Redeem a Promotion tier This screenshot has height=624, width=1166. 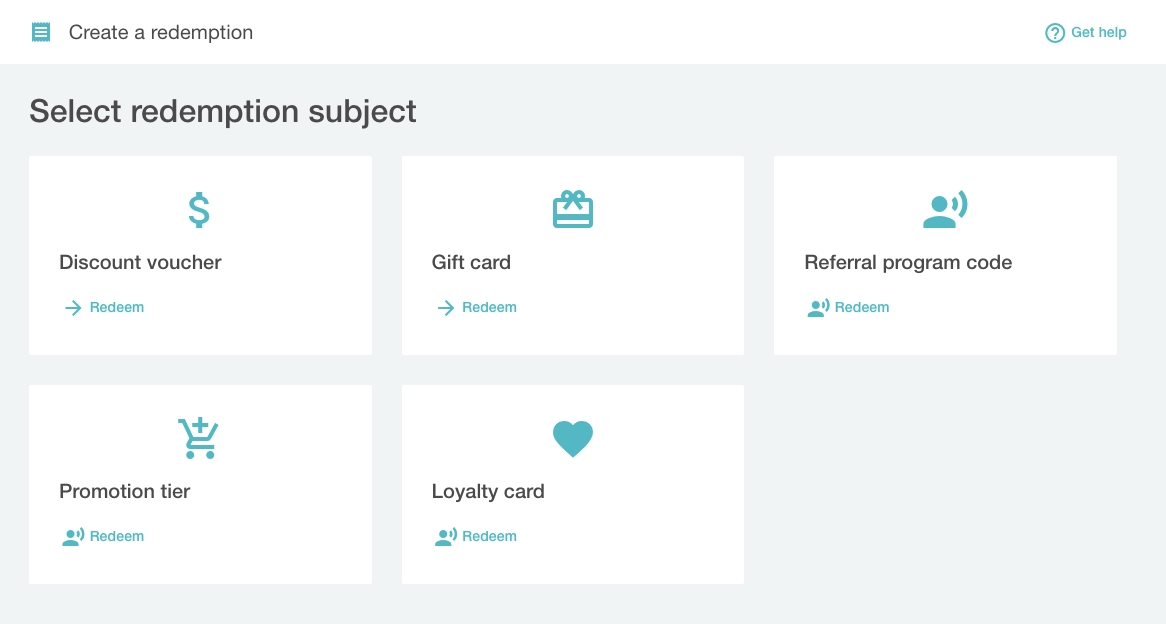(117, 536)
